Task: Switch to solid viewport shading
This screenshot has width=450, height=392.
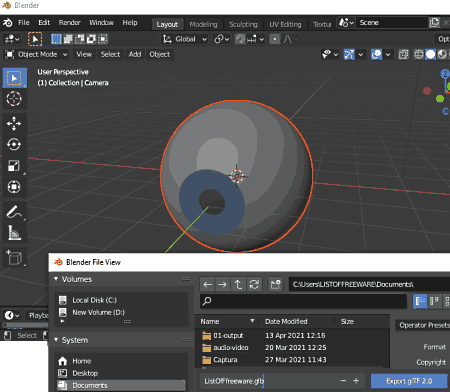Action: coord(430,54)
